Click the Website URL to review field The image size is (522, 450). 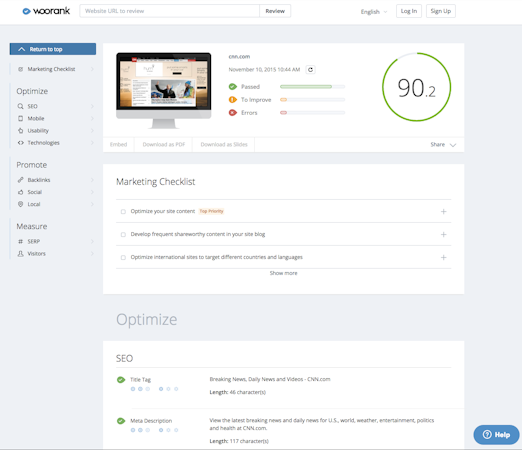169,11
